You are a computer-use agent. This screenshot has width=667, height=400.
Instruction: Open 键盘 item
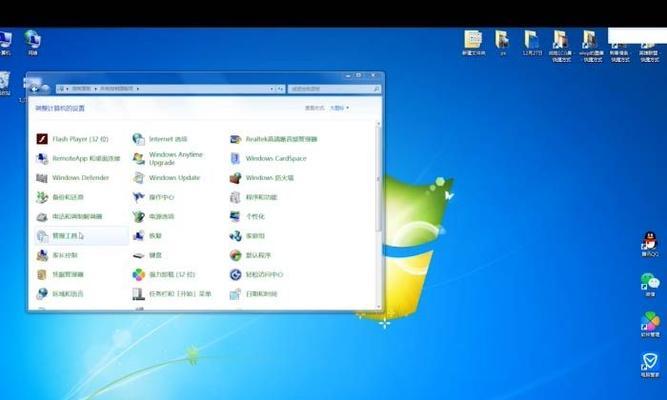[x=147, y=255]
